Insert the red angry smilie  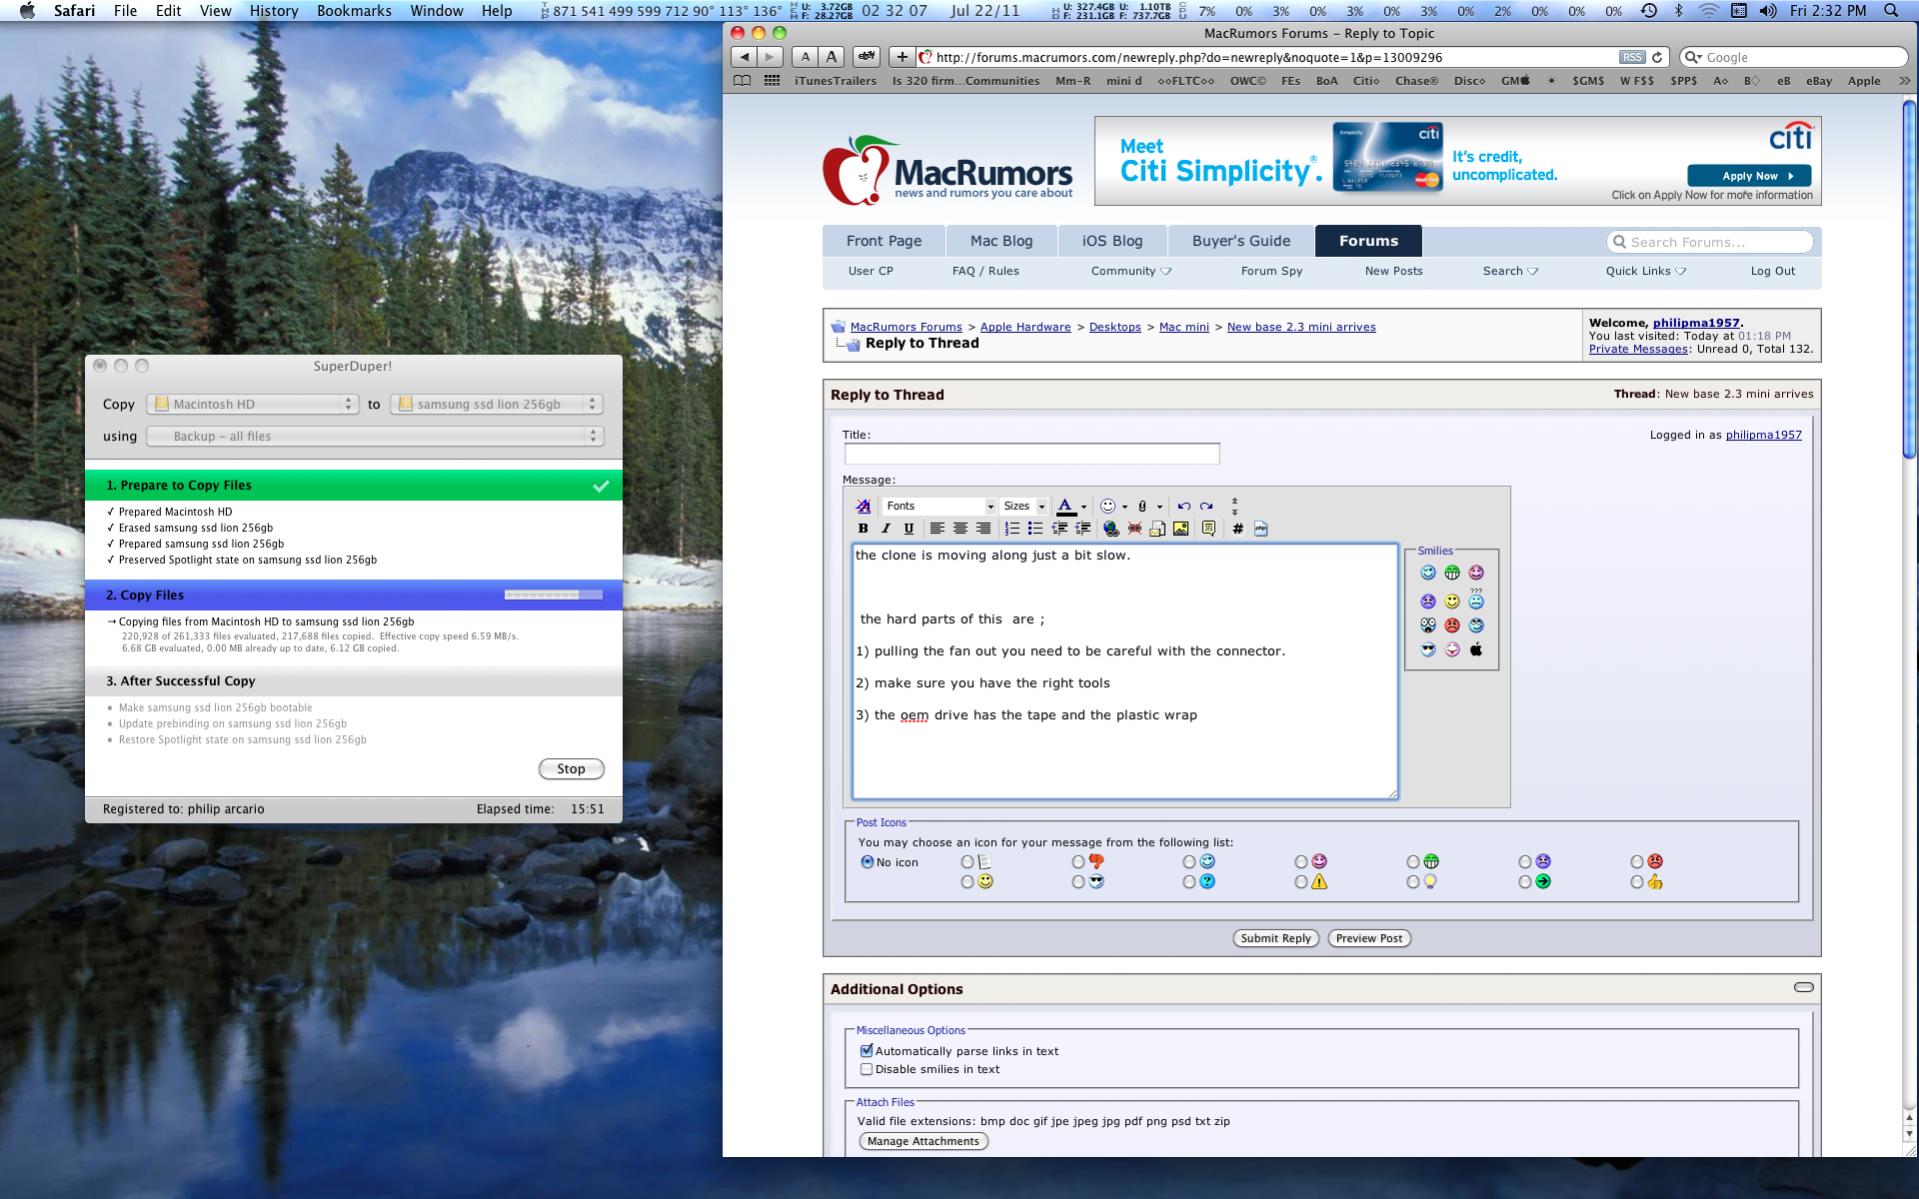point(1452,626)
